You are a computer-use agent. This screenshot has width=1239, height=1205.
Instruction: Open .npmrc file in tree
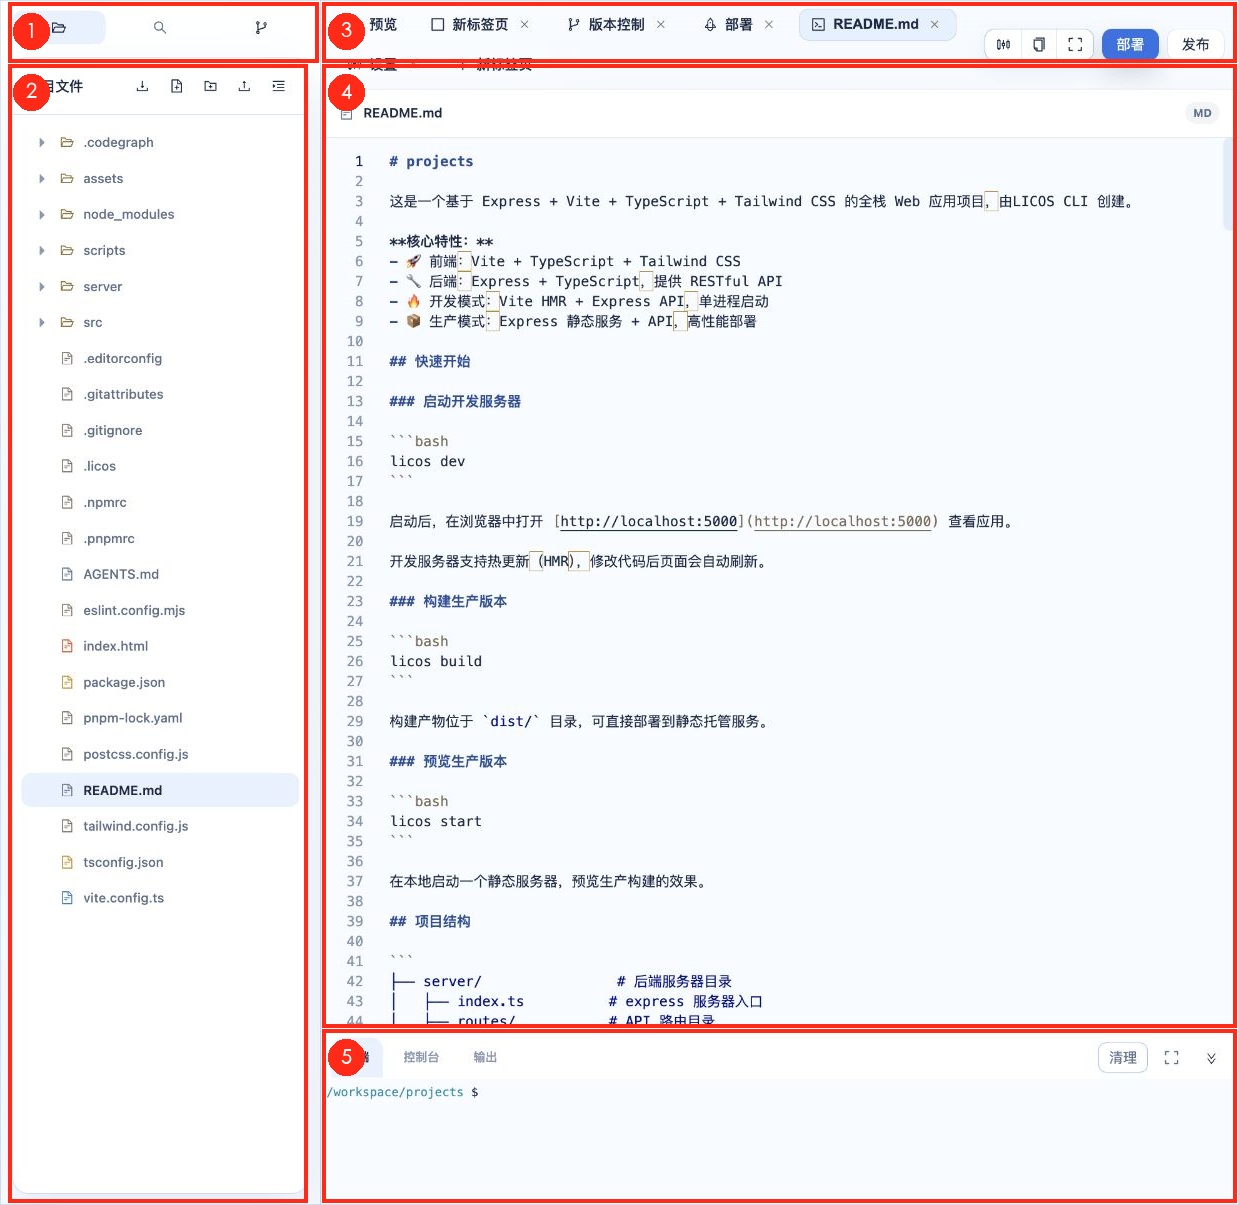(x=160, y=502)
